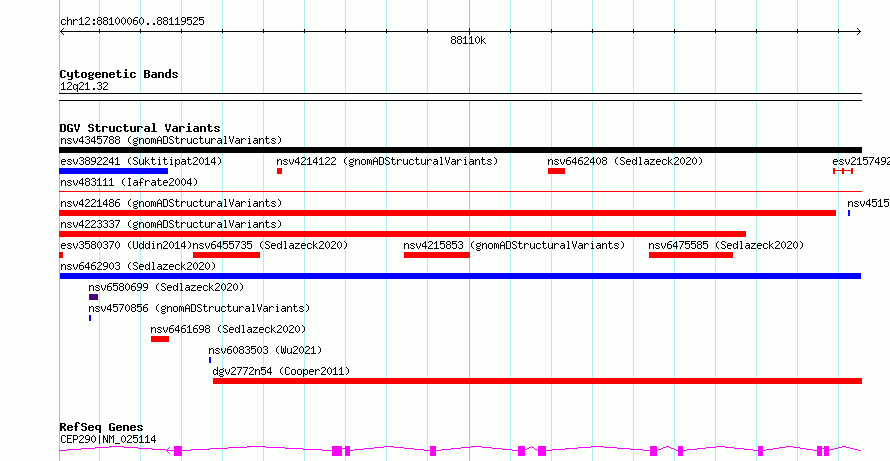The image size is (890, 461).
Task: Click the esv3580370 (Uddin2014) label
Action: point(126,245)
